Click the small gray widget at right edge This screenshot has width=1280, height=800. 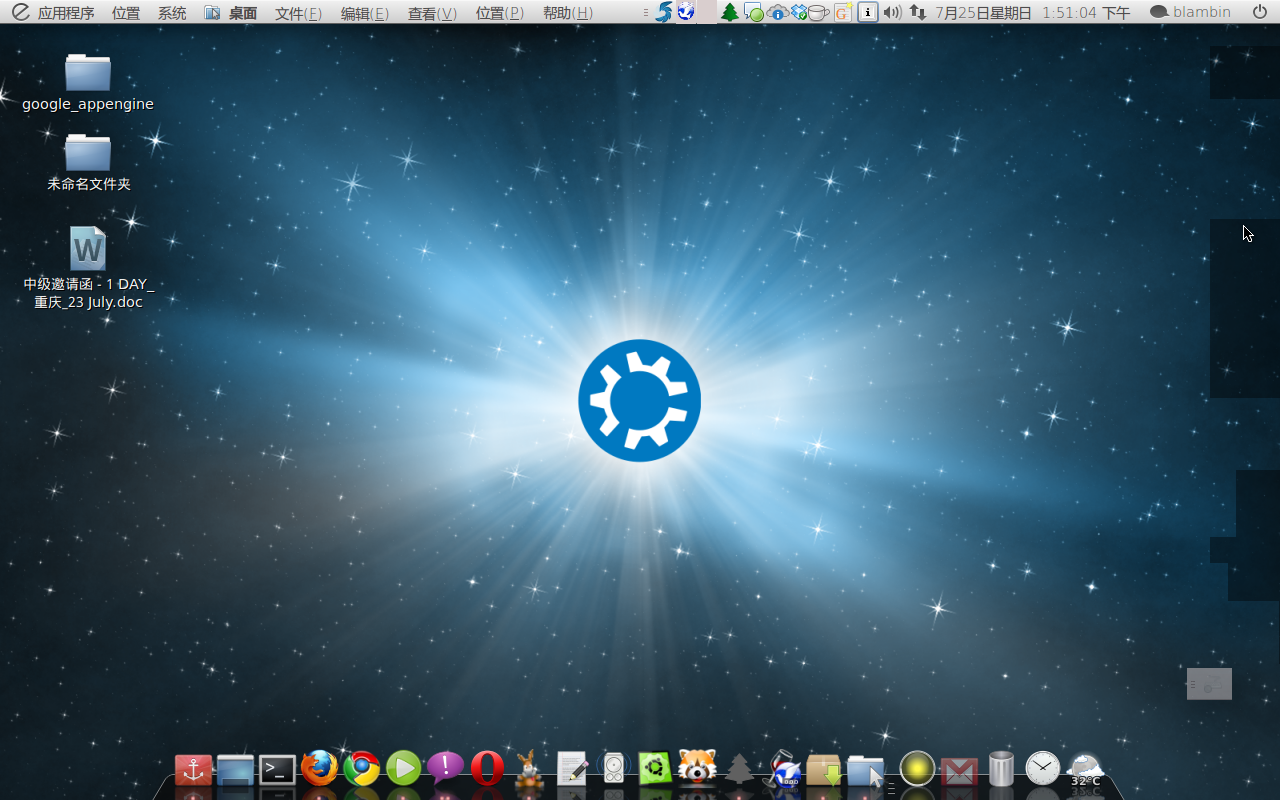pos(1209,684)
